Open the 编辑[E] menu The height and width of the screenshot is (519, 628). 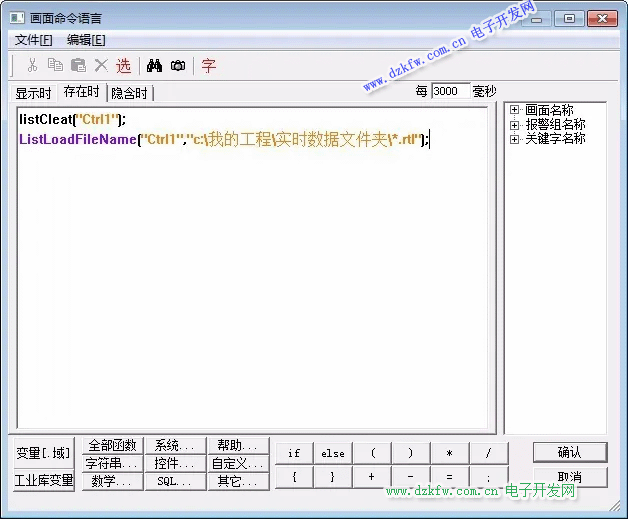(86, 40)
